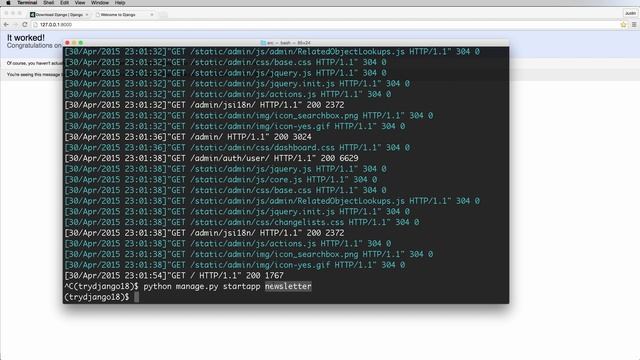Bookmark this page with the star icon
The height and width of the screenshot is (360, 640).
tap(623, 24)
